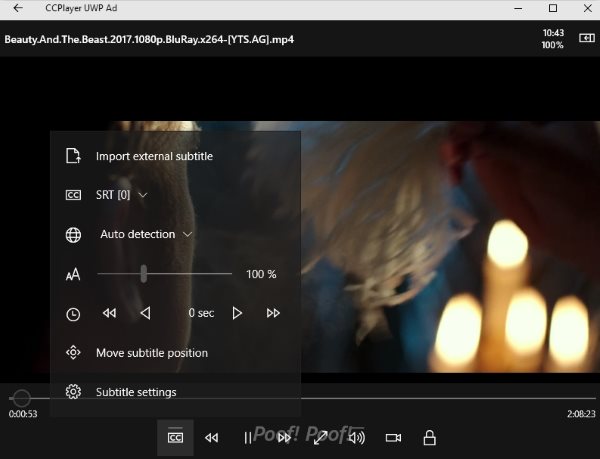Image resolution: width=600 pixels, height=459 pixels.
Task: Click the move subtitle position target icon
Action: tap(73, 352)
